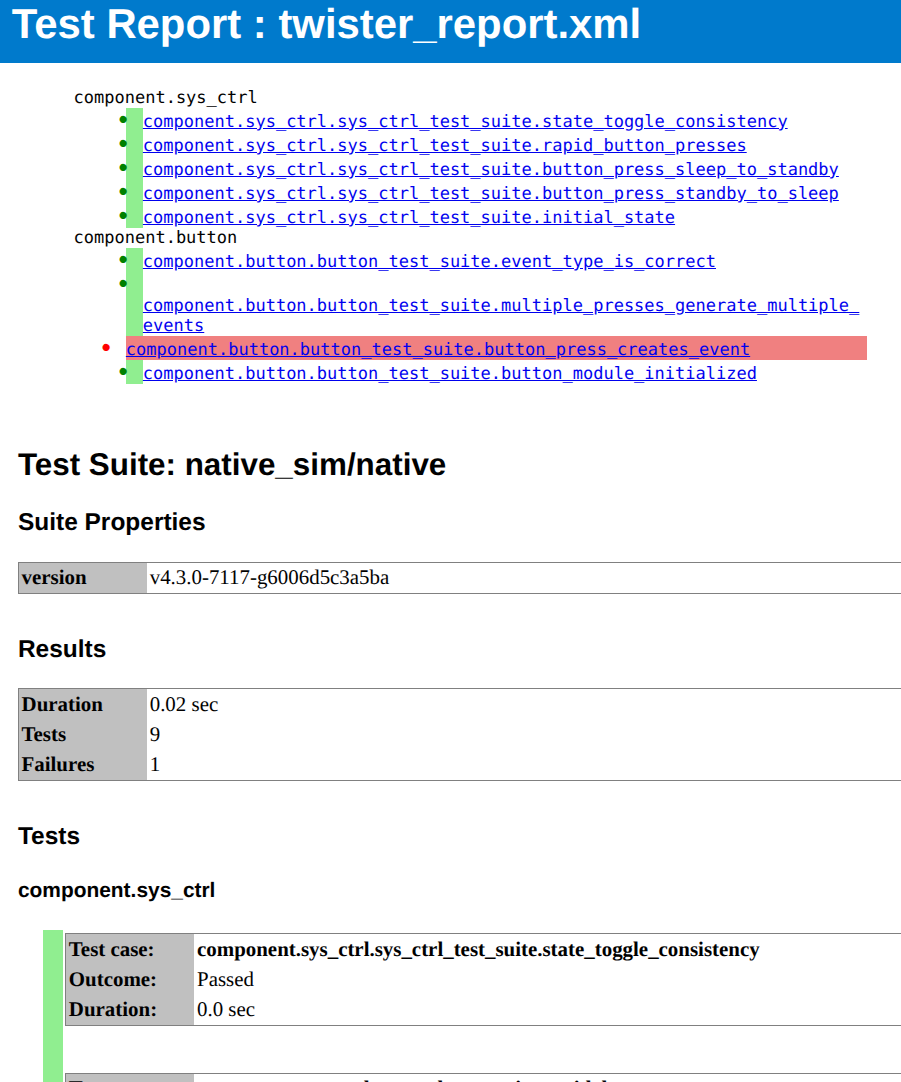The image size is (901, 1082).
Task: Open the button_module_initialized test link
Action: (x=449, y=373)
